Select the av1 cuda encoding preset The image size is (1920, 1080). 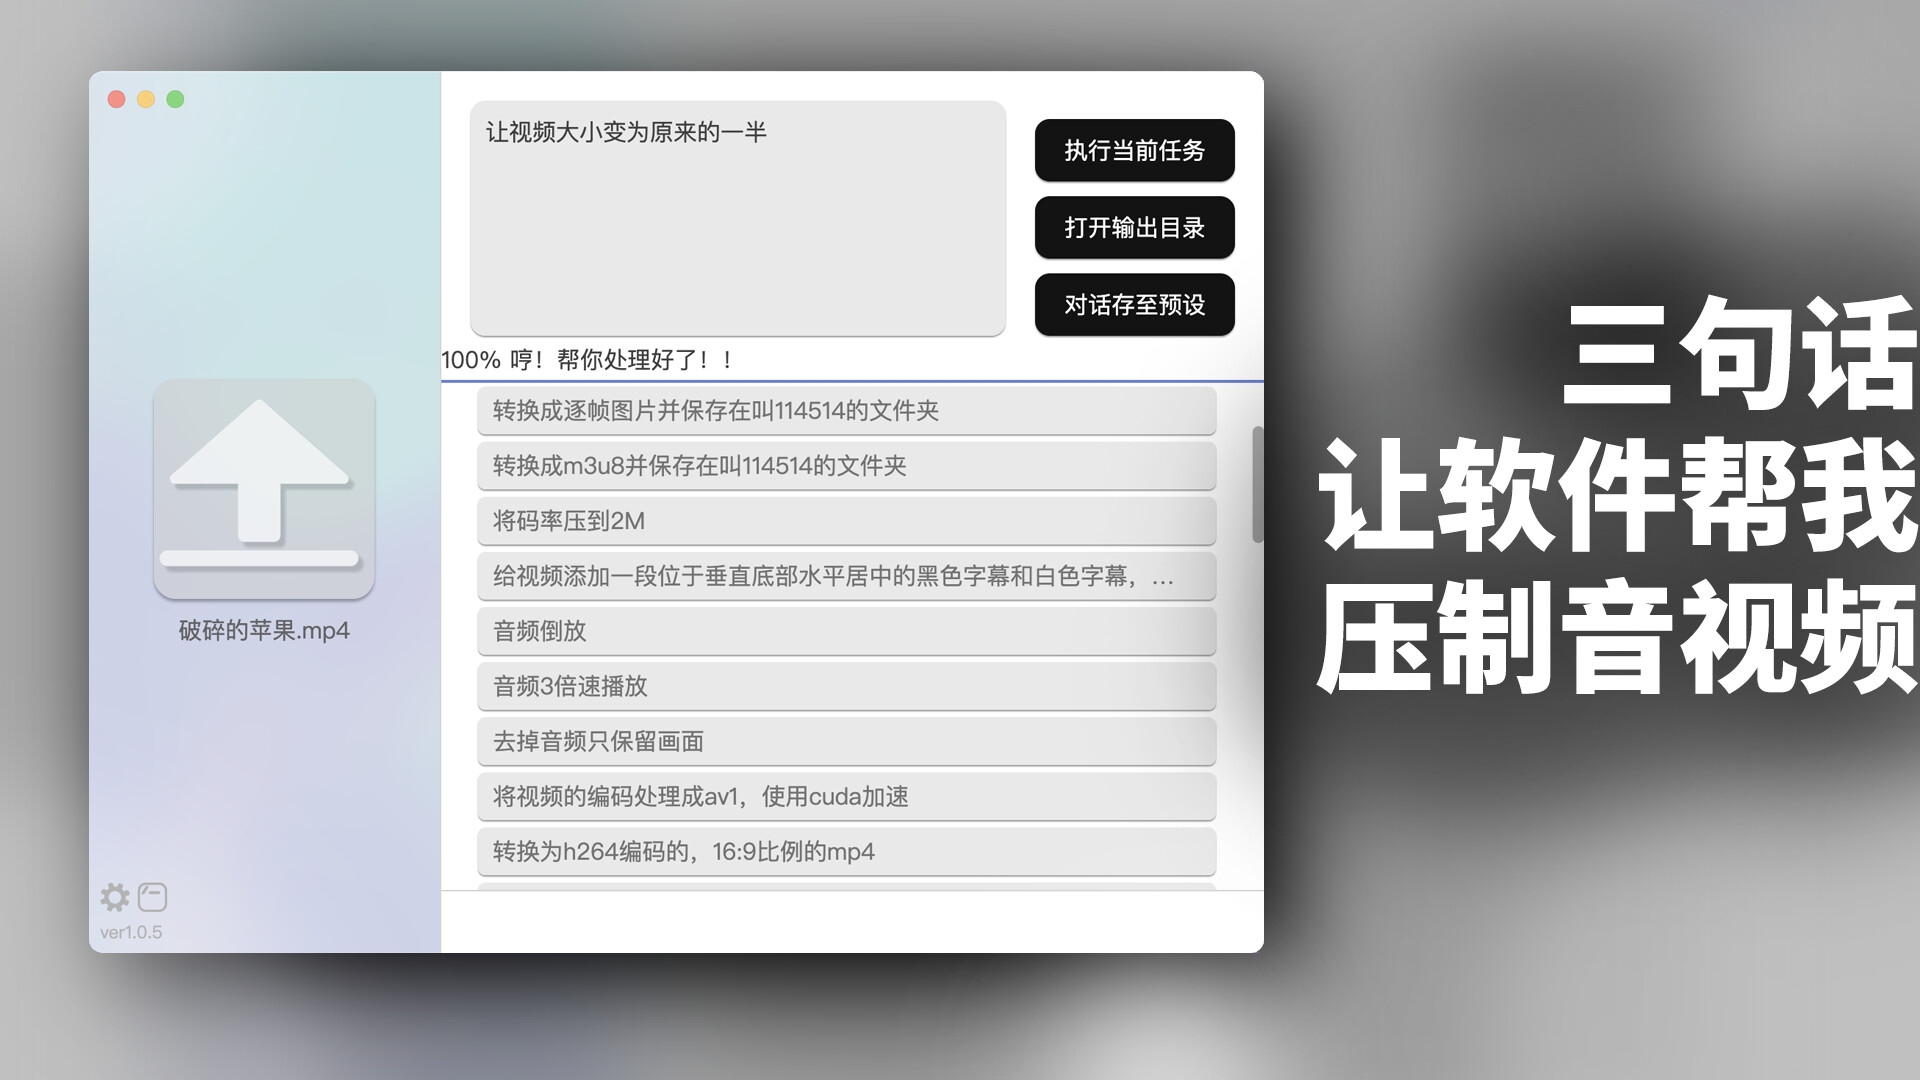click(846, 796)
